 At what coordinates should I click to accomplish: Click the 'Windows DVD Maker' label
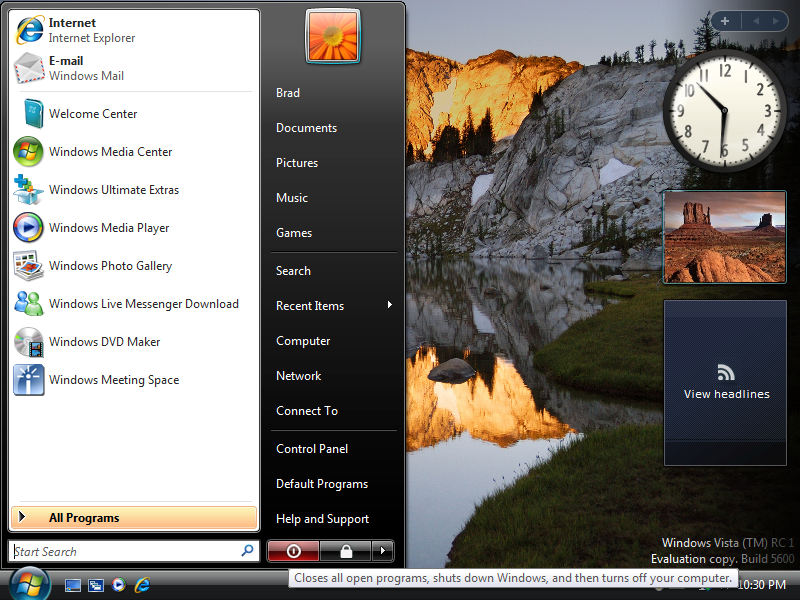(105, 342)
